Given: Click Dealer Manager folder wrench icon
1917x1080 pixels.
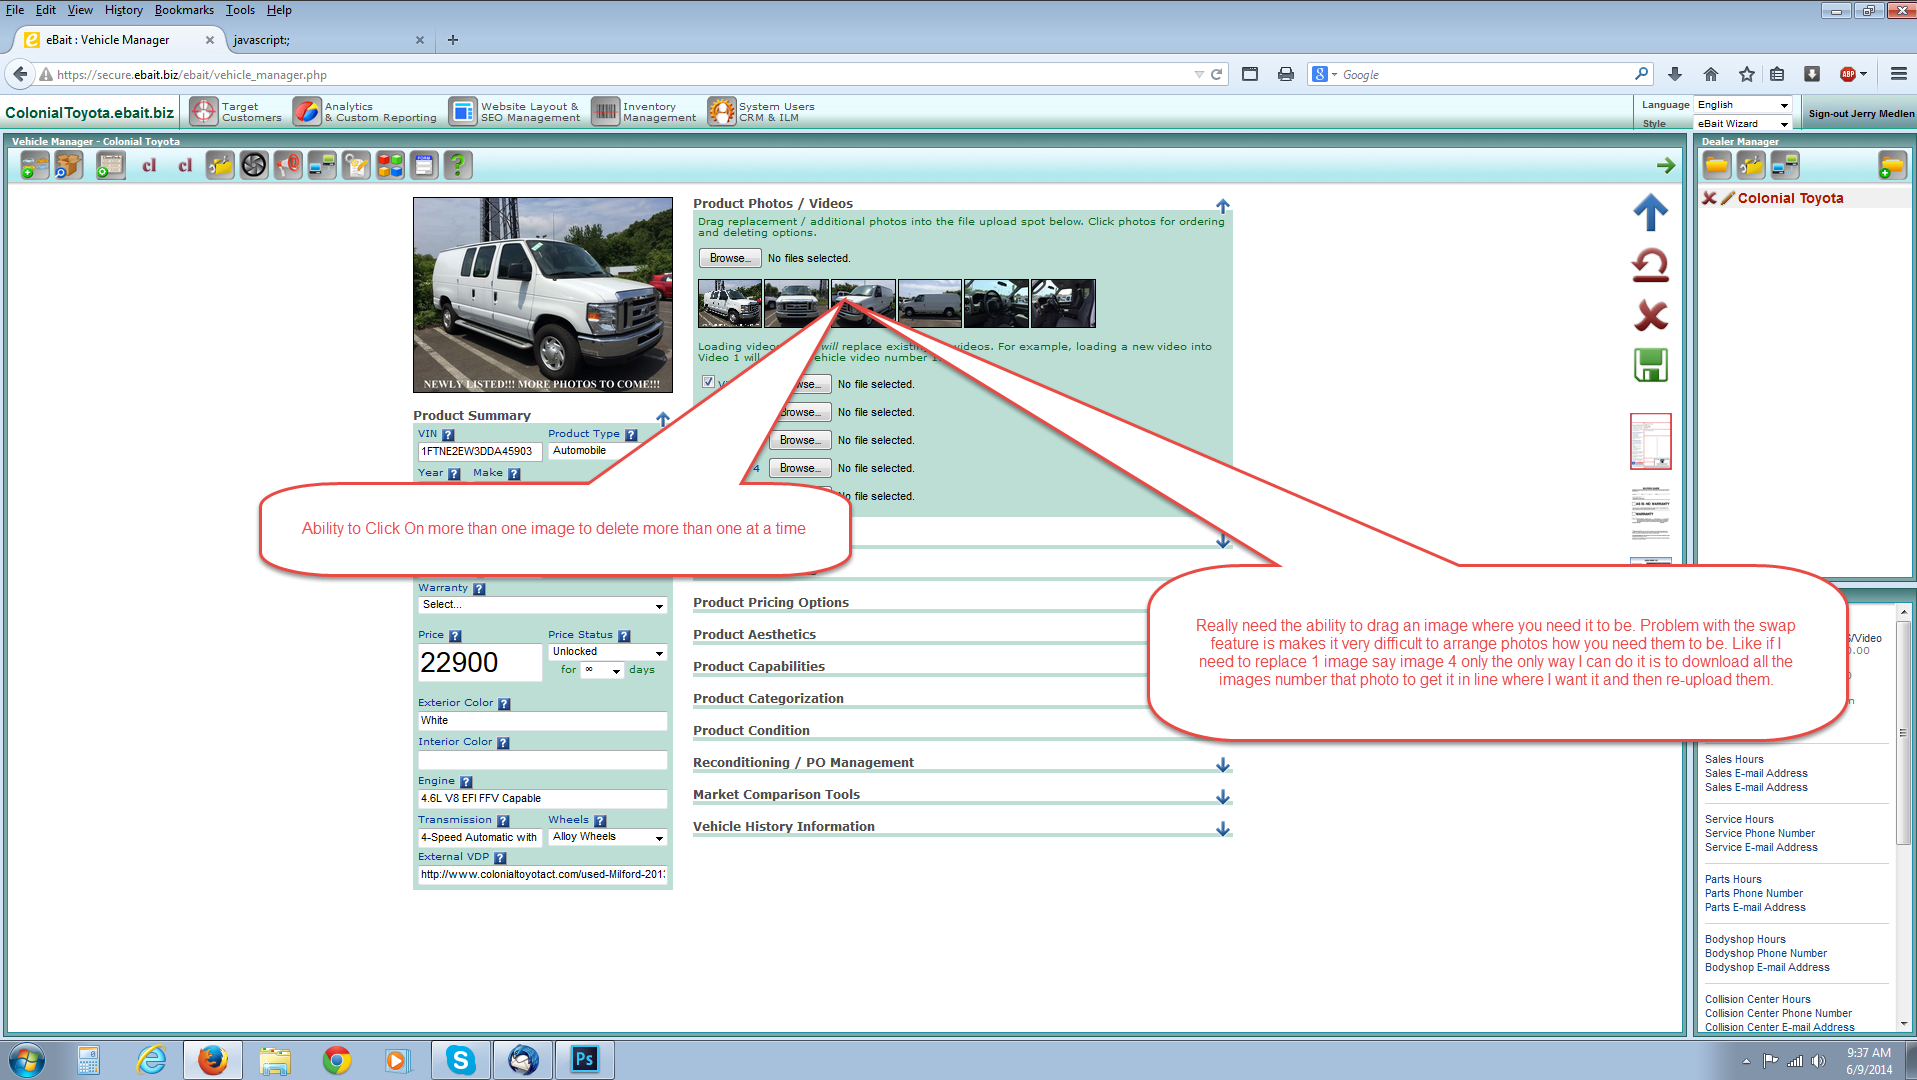Looking at the screenshot, I should click(x=1751, y=165).
